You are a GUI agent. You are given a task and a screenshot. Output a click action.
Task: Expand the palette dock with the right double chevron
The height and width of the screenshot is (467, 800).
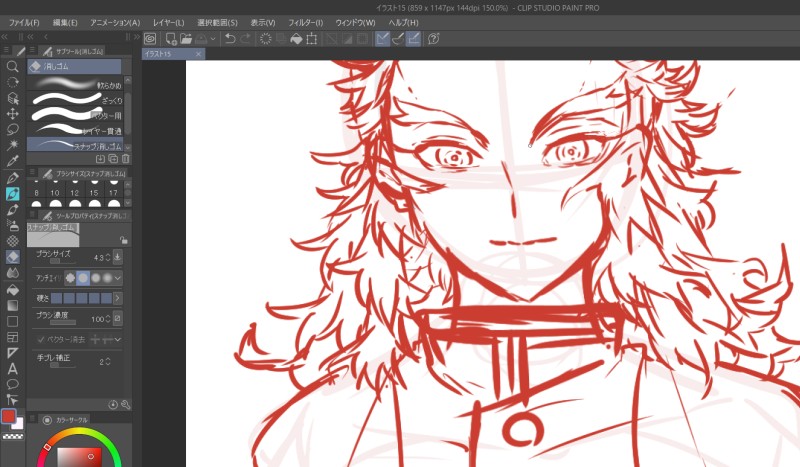click(x=137, y=37)
